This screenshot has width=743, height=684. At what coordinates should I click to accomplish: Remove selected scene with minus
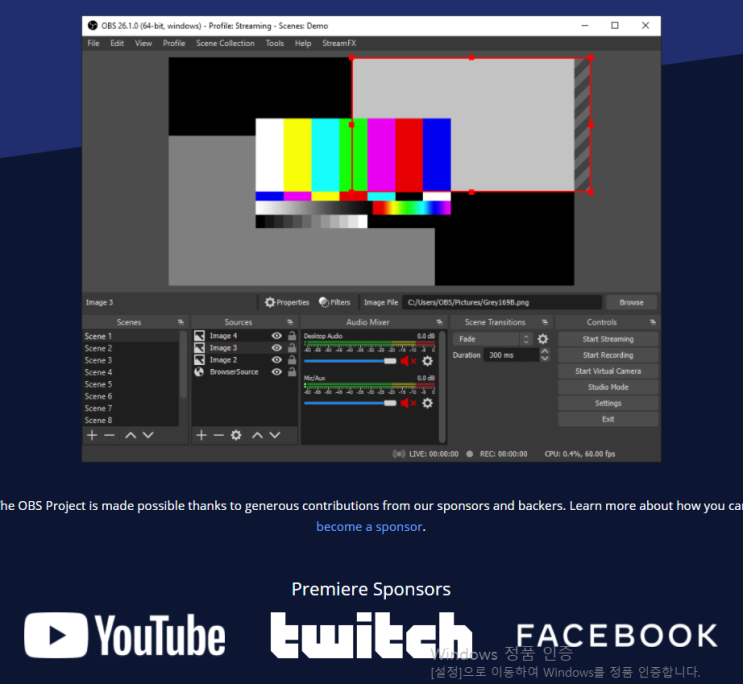[x=109, y=435]
